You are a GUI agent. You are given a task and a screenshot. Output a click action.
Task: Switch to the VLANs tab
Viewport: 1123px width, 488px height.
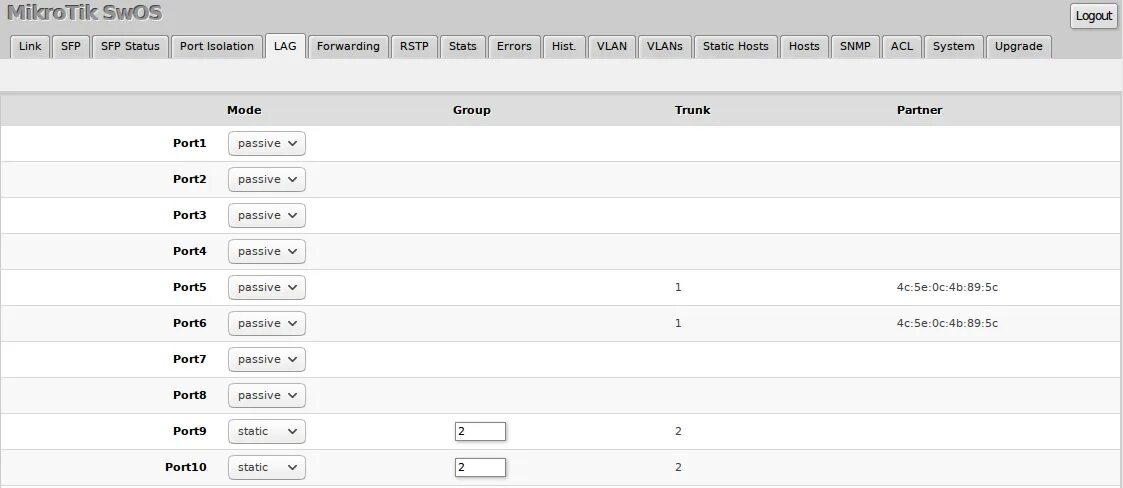point(665,47)
